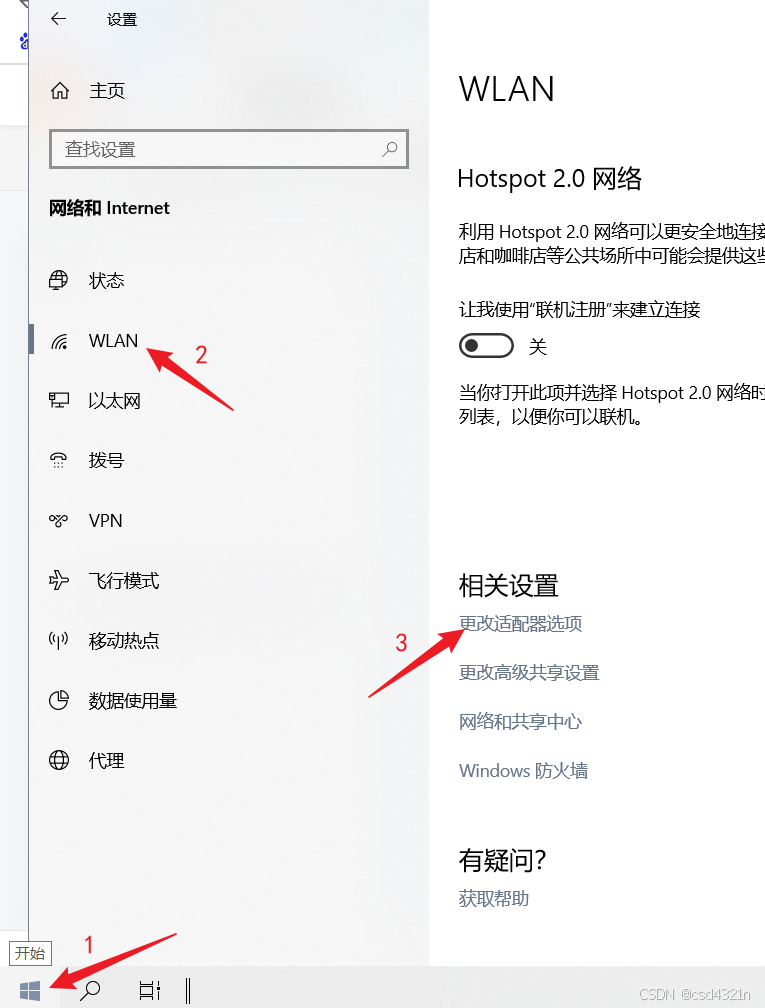
Task: Open 网络和共享中心 link
Action: (x=520, y=721)
